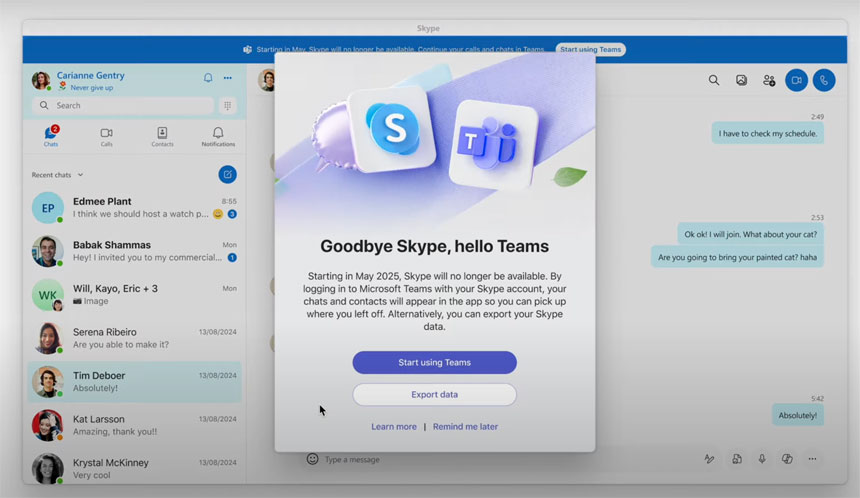The image size is (860, 498).
Task: Start a video call
Action: click(x=796, y=80)
